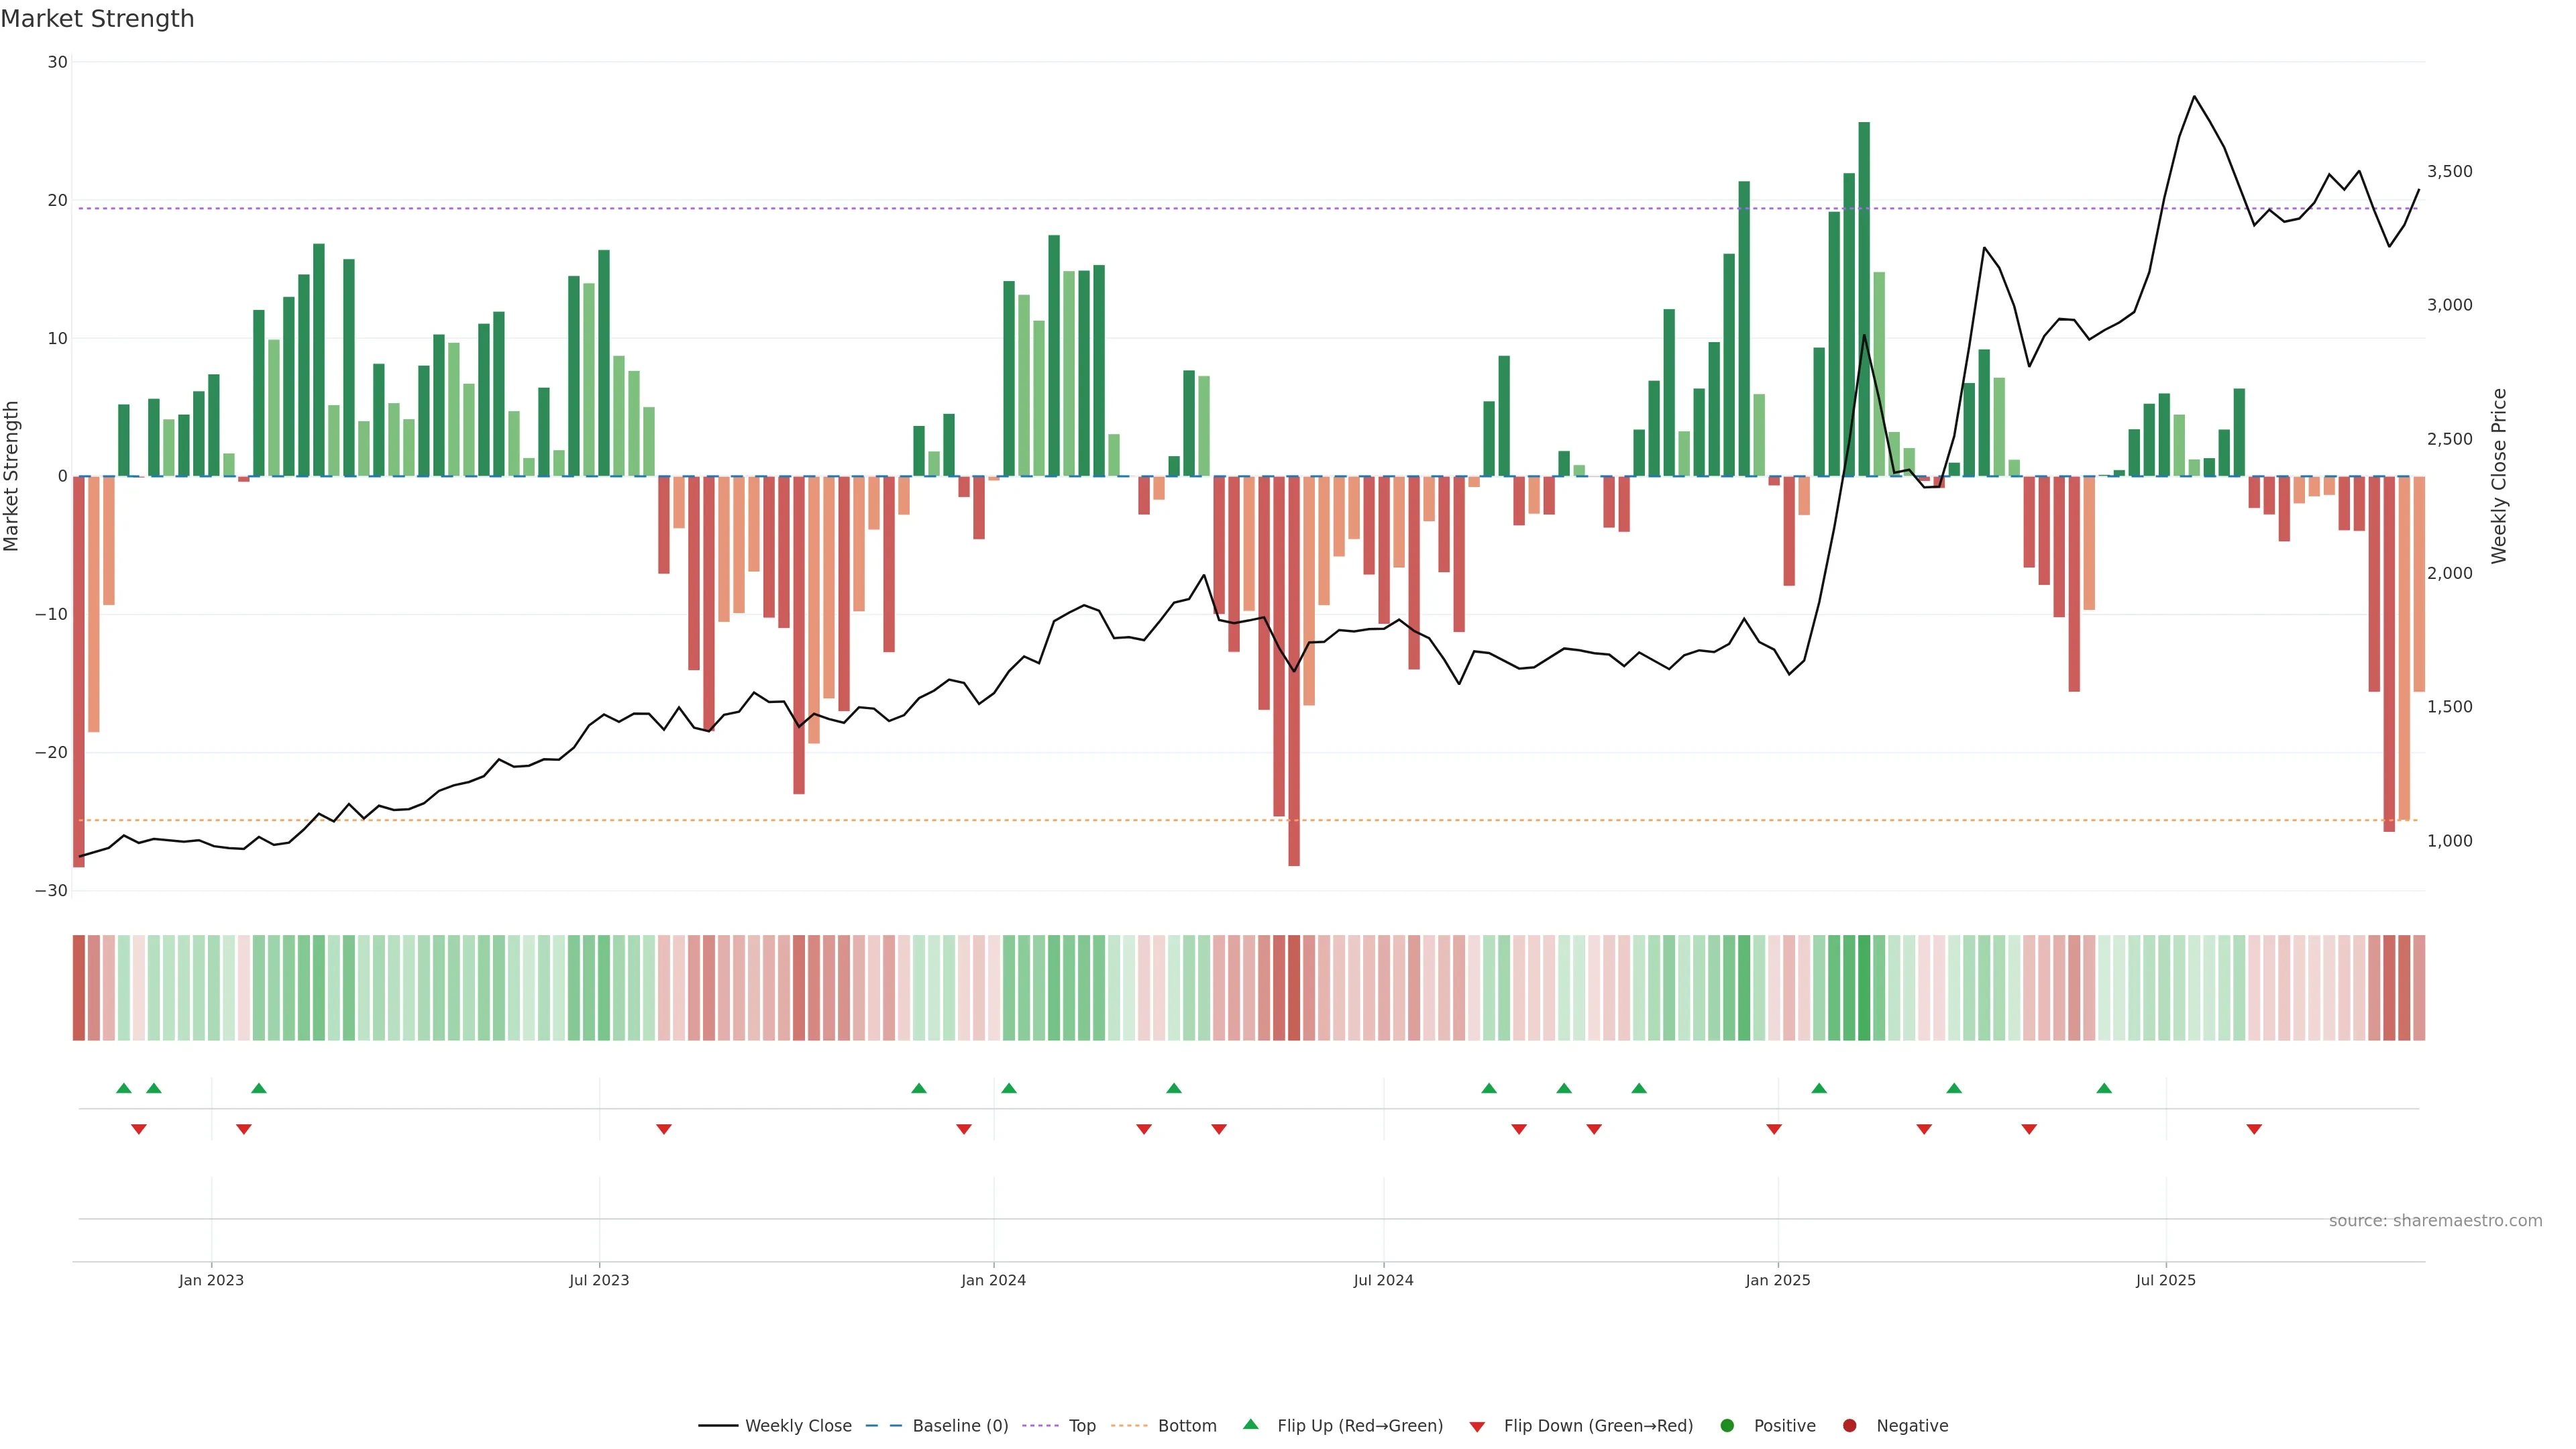Click red Flip Down triangle in legend
This screenshot has height=1449, width=2576.
point(1477,1426)
